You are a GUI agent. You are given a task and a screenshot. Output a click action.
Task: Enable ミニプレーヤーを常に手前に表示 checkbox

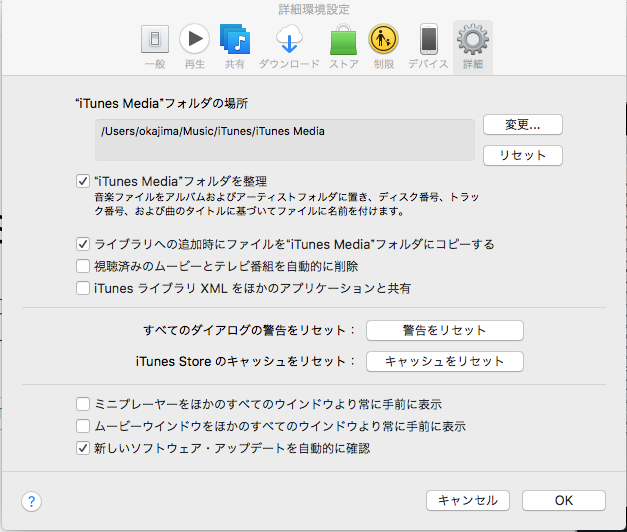point(83,404)
